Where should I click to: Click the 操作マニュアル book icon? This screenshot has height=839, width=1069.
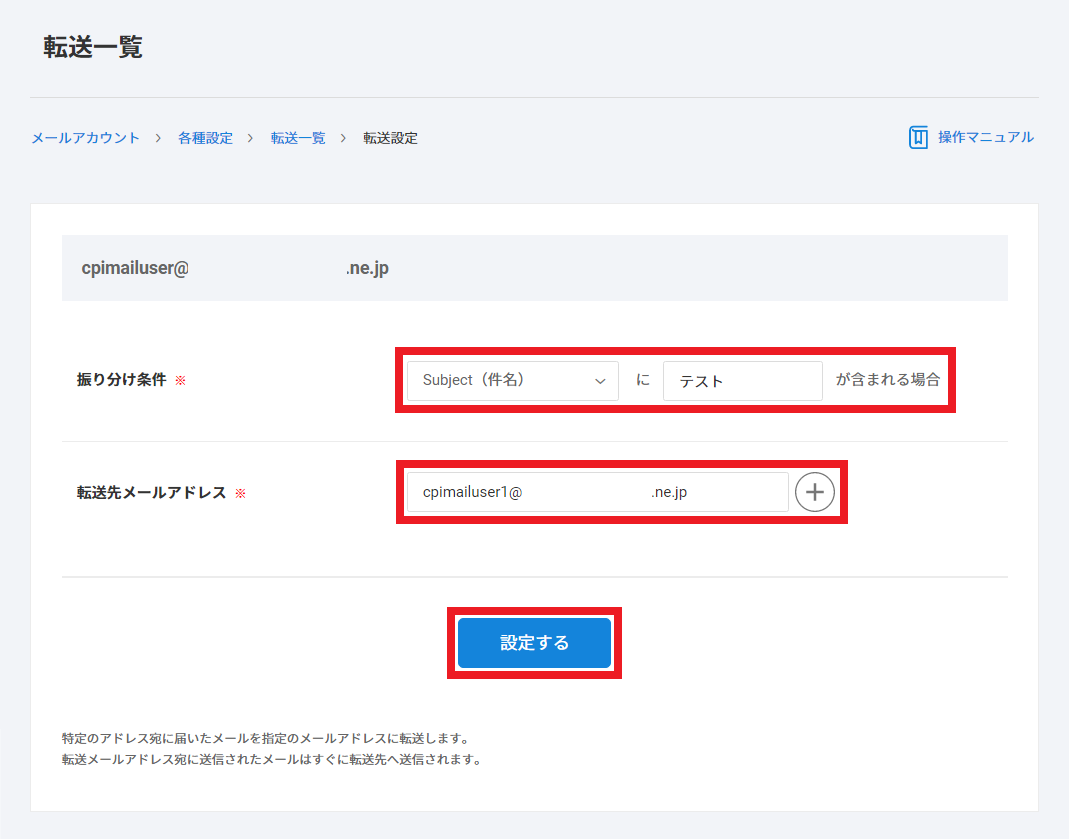(918, 138)
